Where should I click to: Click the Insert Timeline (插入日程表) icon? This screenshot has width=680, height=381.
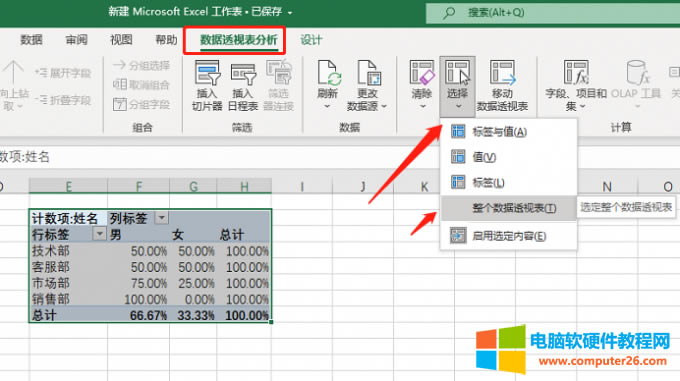pos(243,73)
